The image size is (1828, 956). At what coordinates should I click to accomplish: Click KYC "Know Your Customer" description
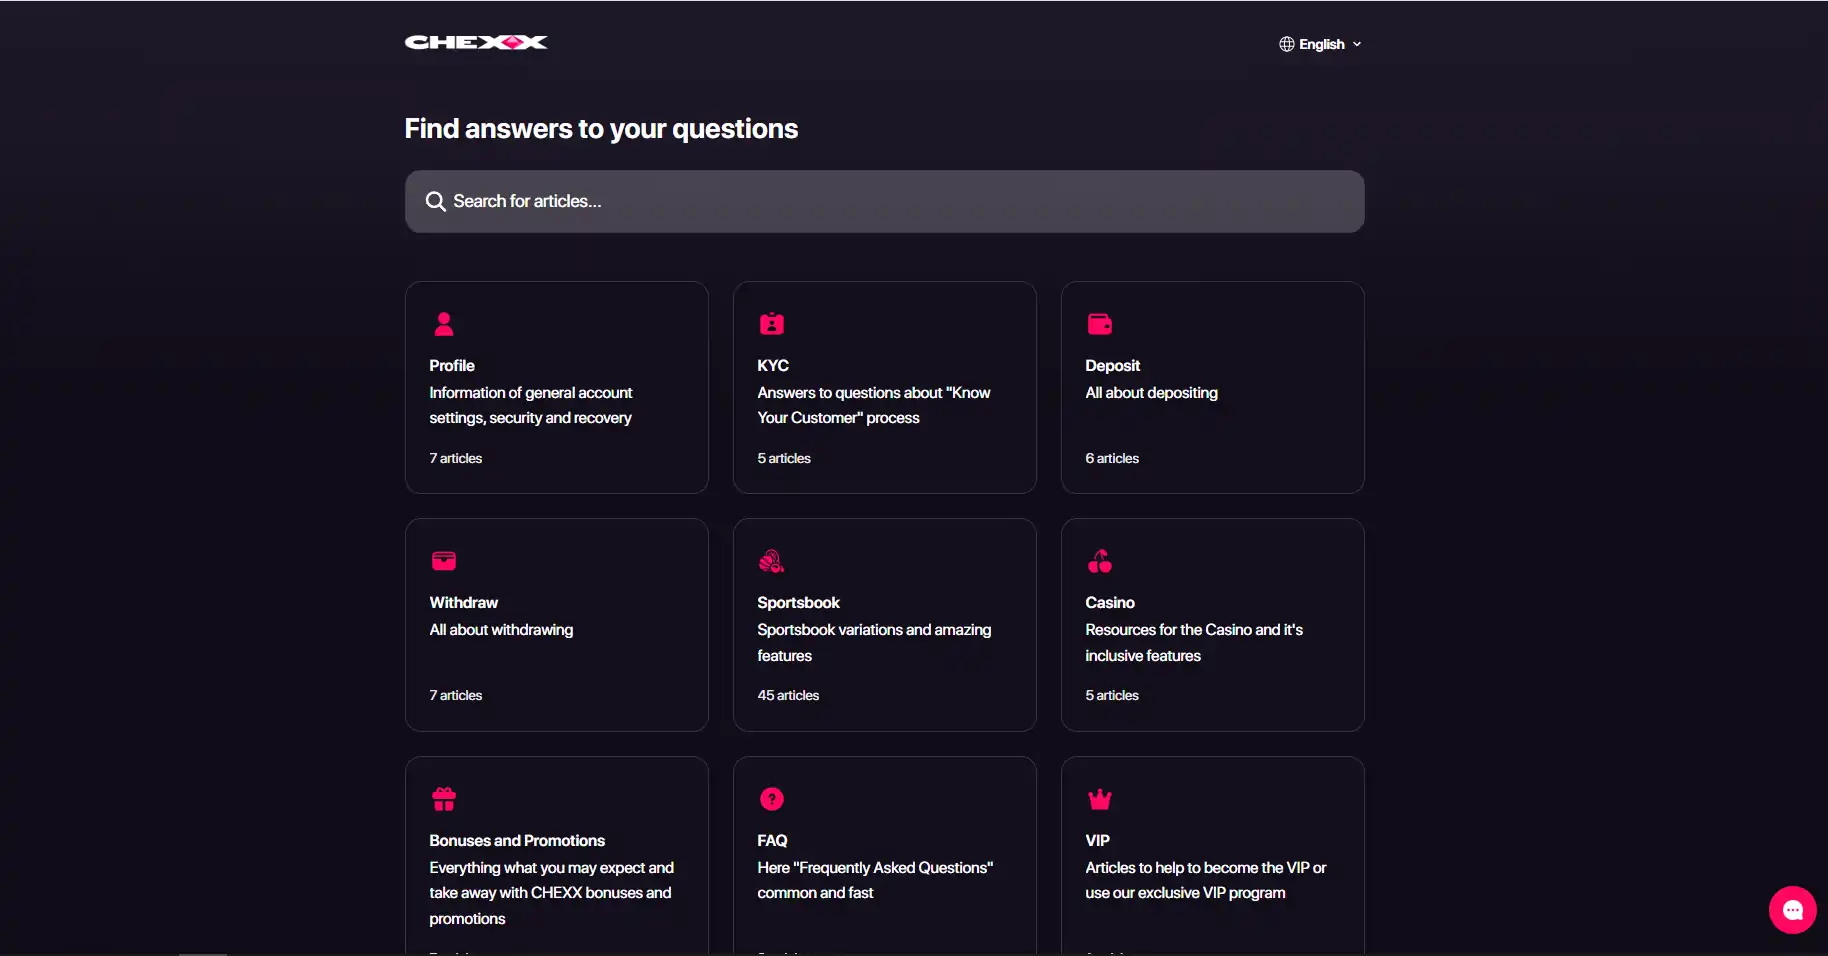874,405
